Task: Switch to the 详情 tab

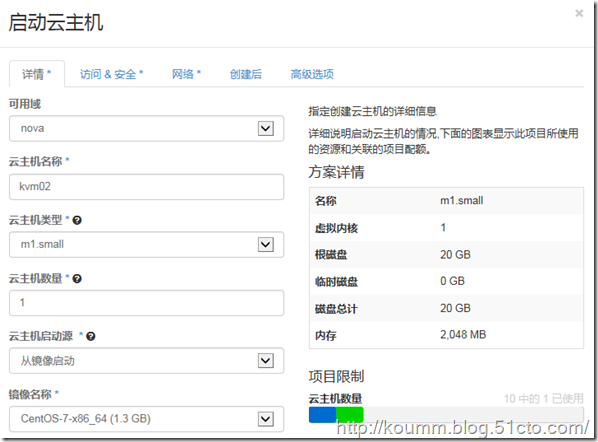Action: click(37, 74)
